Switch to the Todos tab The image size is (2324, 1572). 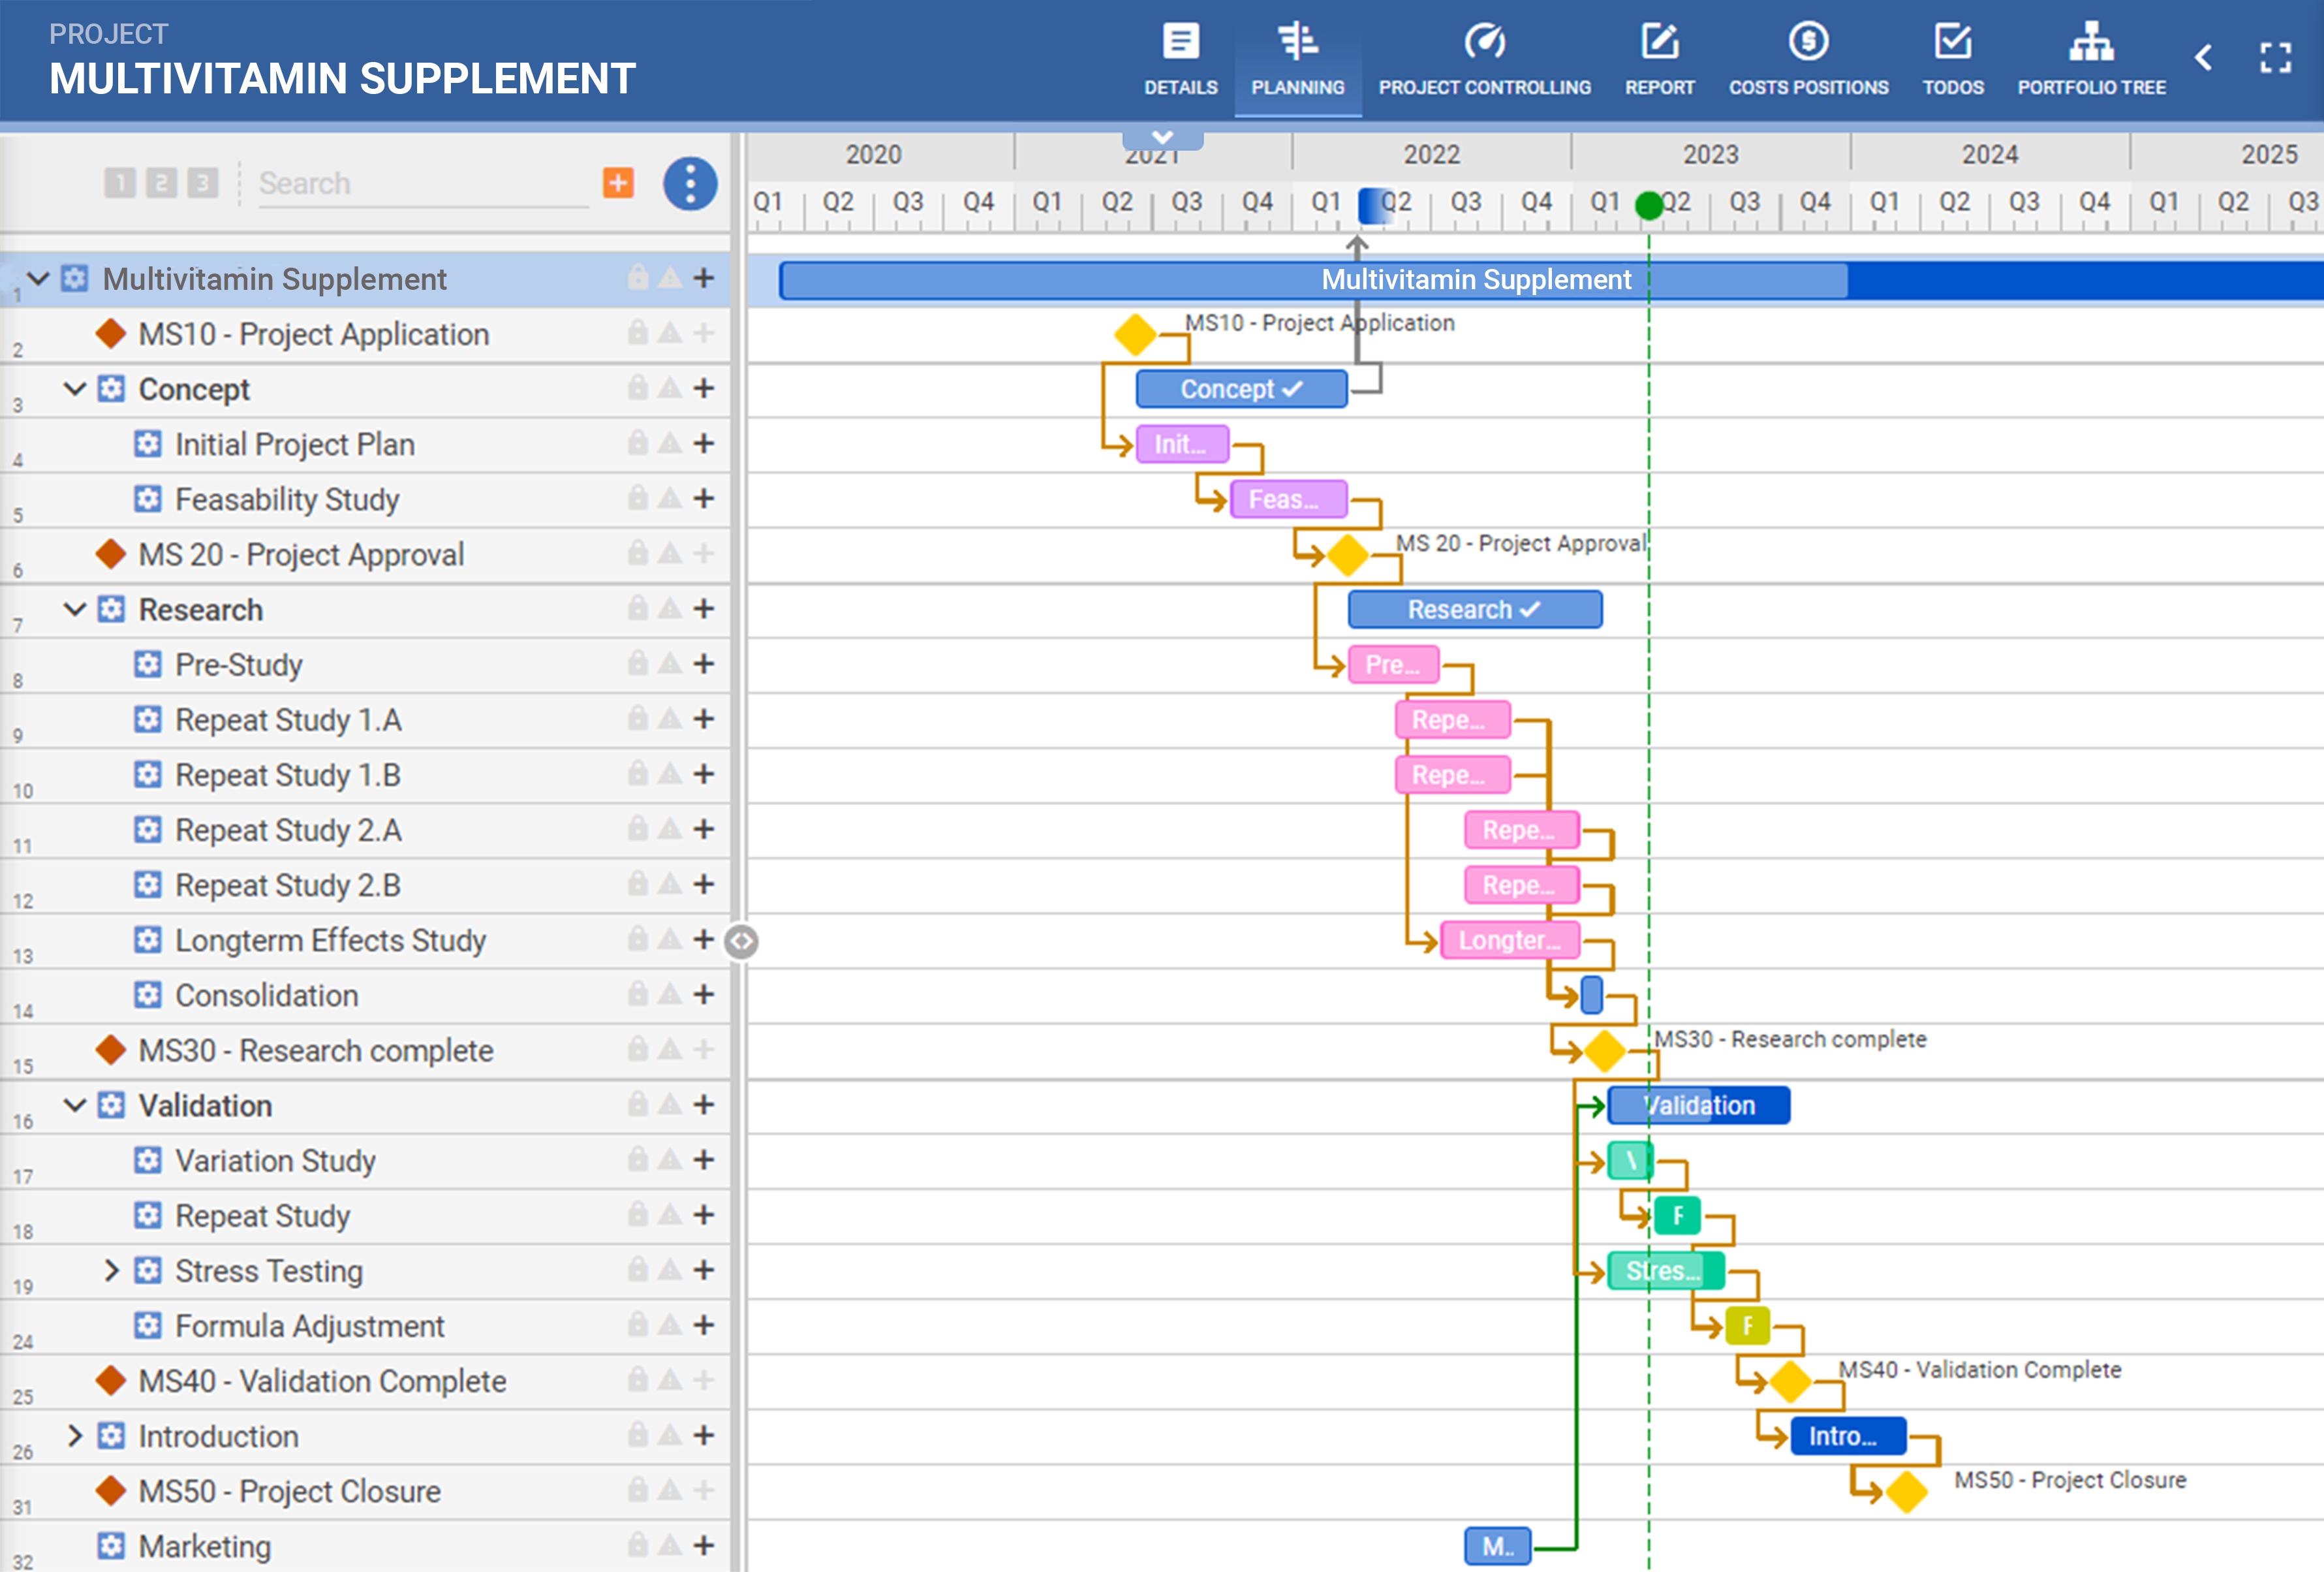1952,60
